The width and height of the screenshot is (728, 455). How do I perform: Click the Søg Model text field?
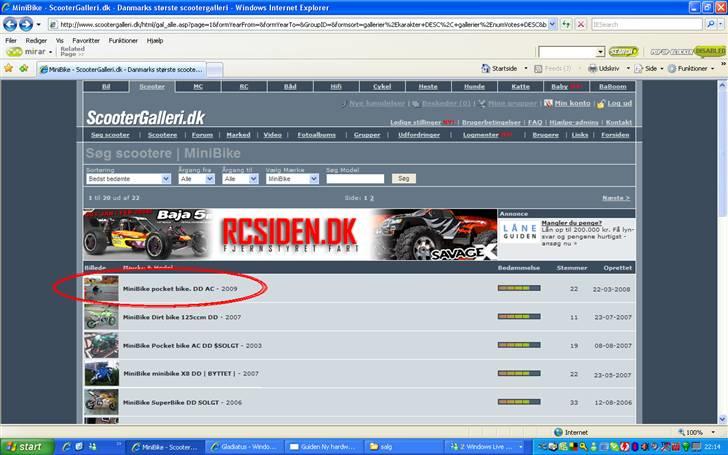(x=355, y=179)
